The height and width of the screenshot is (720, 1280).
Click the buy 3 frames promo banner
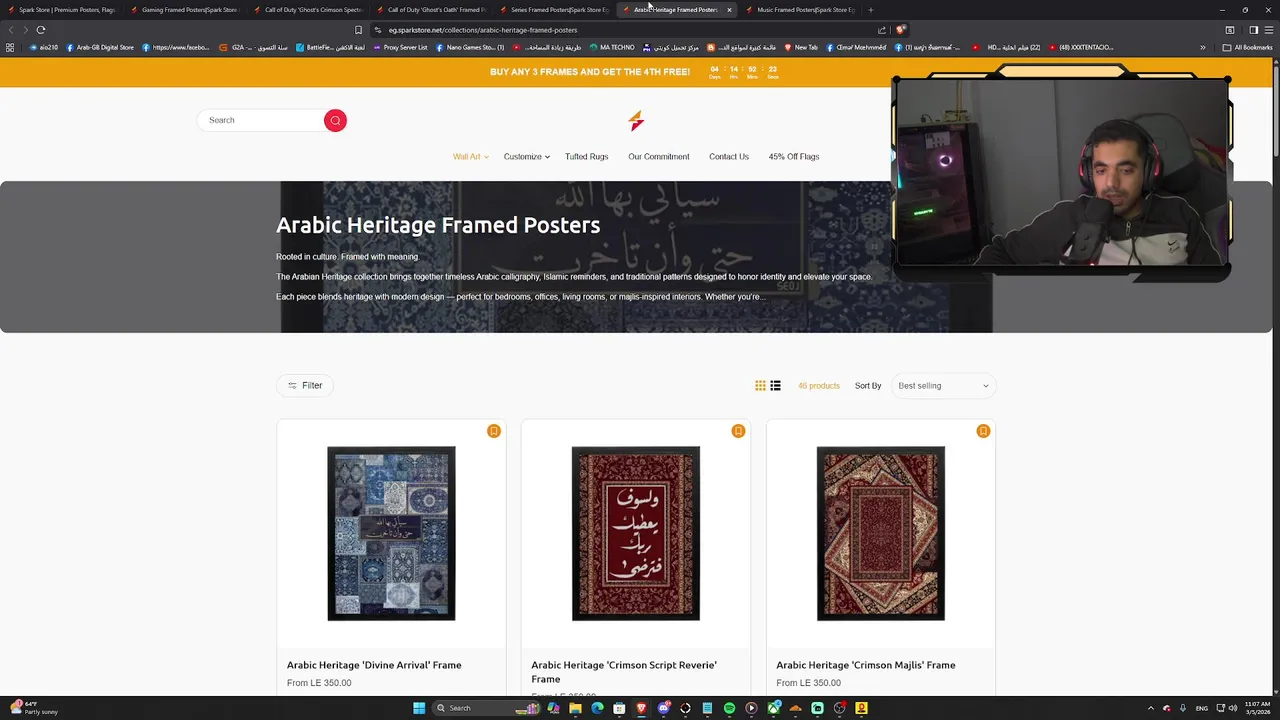coord(590,72)
